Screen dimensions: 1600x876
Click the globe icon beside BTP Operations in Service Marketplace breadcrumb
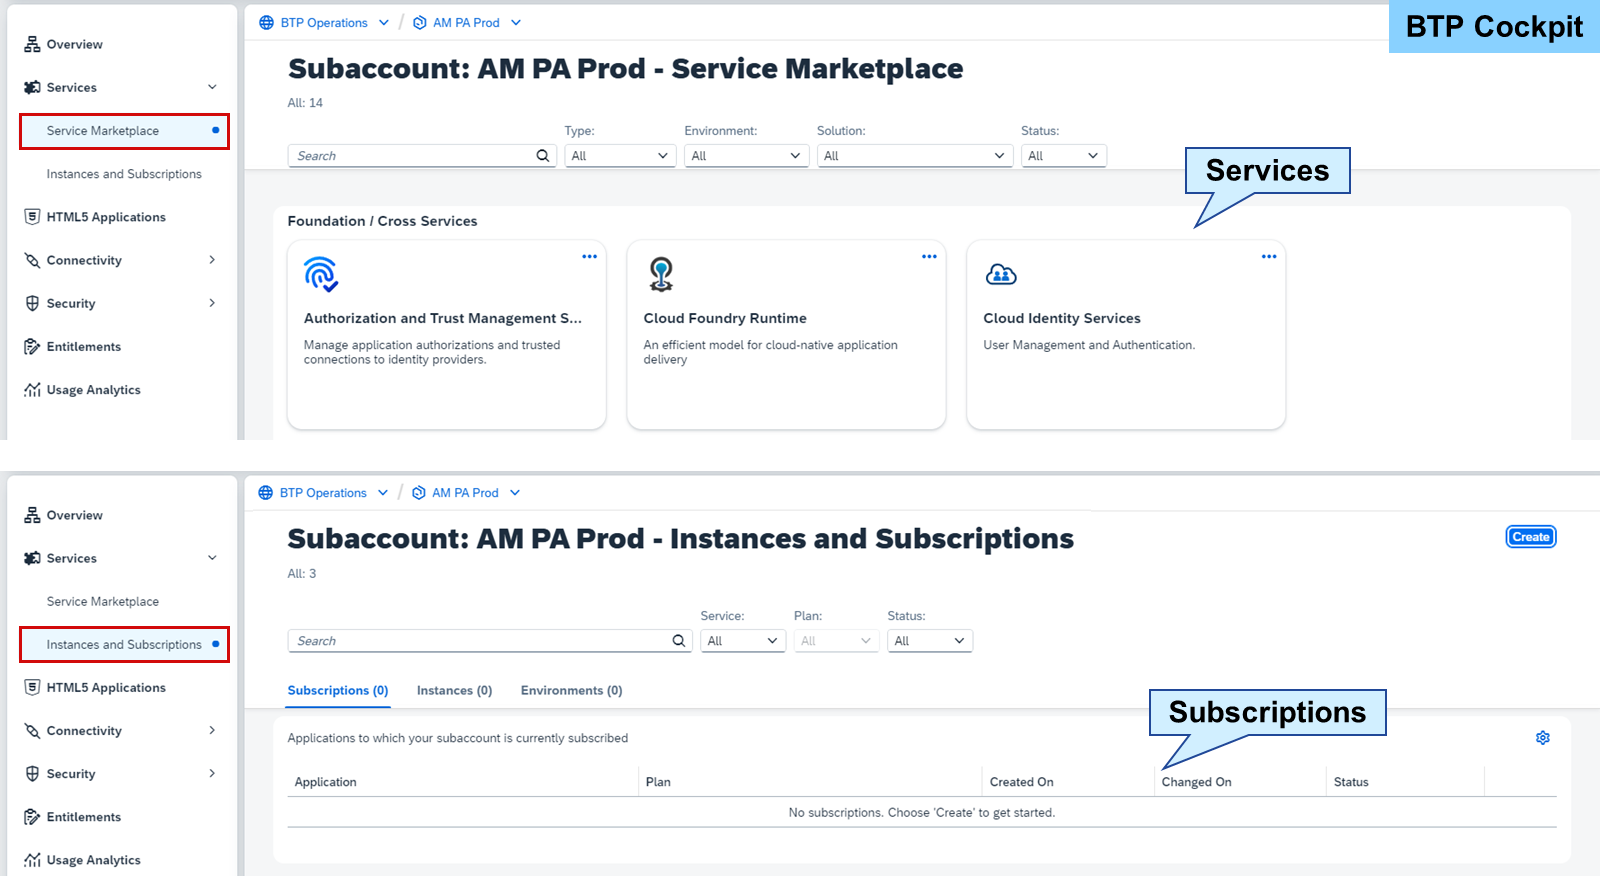click(266, 23)
